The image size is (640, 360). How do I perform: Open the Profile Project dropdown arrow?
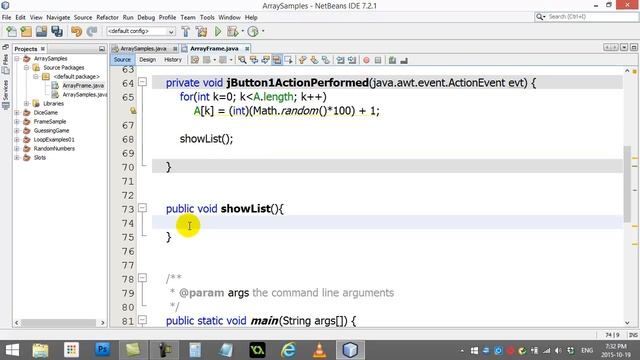263,31
